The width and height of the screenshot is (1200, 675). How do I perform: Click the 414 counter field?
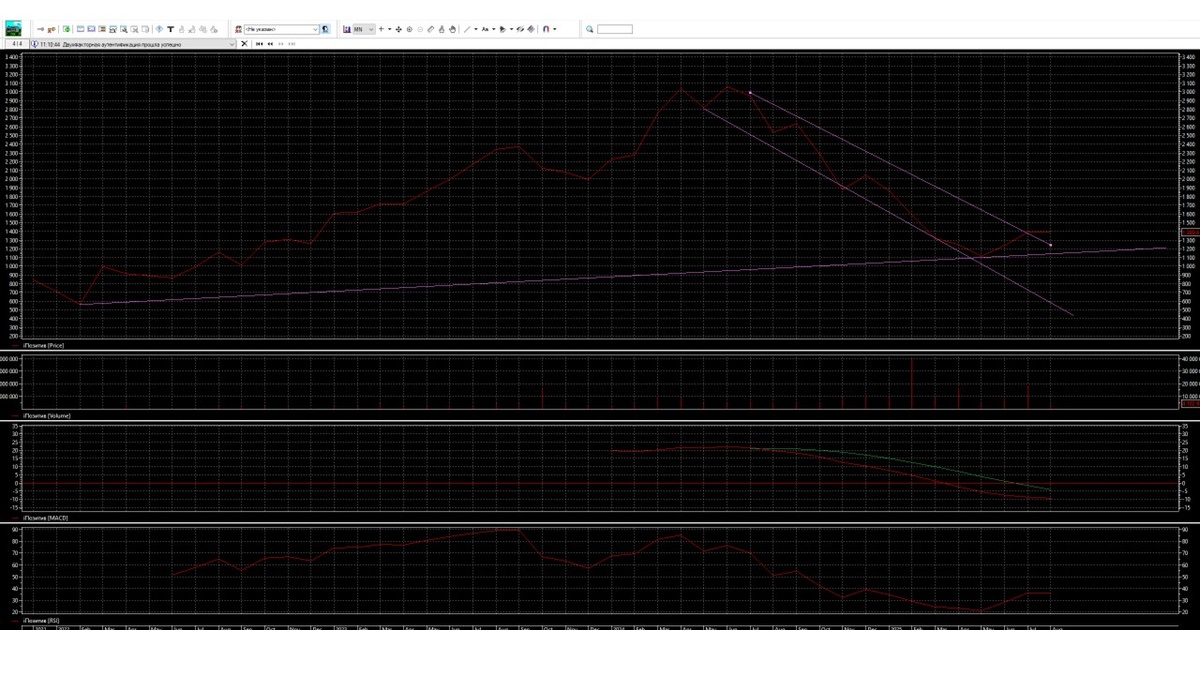coord(17,44)
